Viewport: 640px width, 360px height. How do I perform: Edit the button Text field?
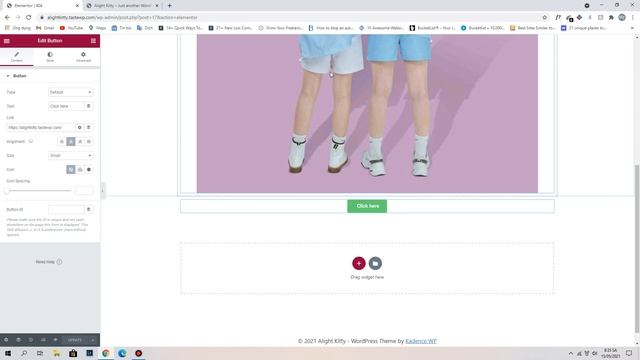click(66, 106)
